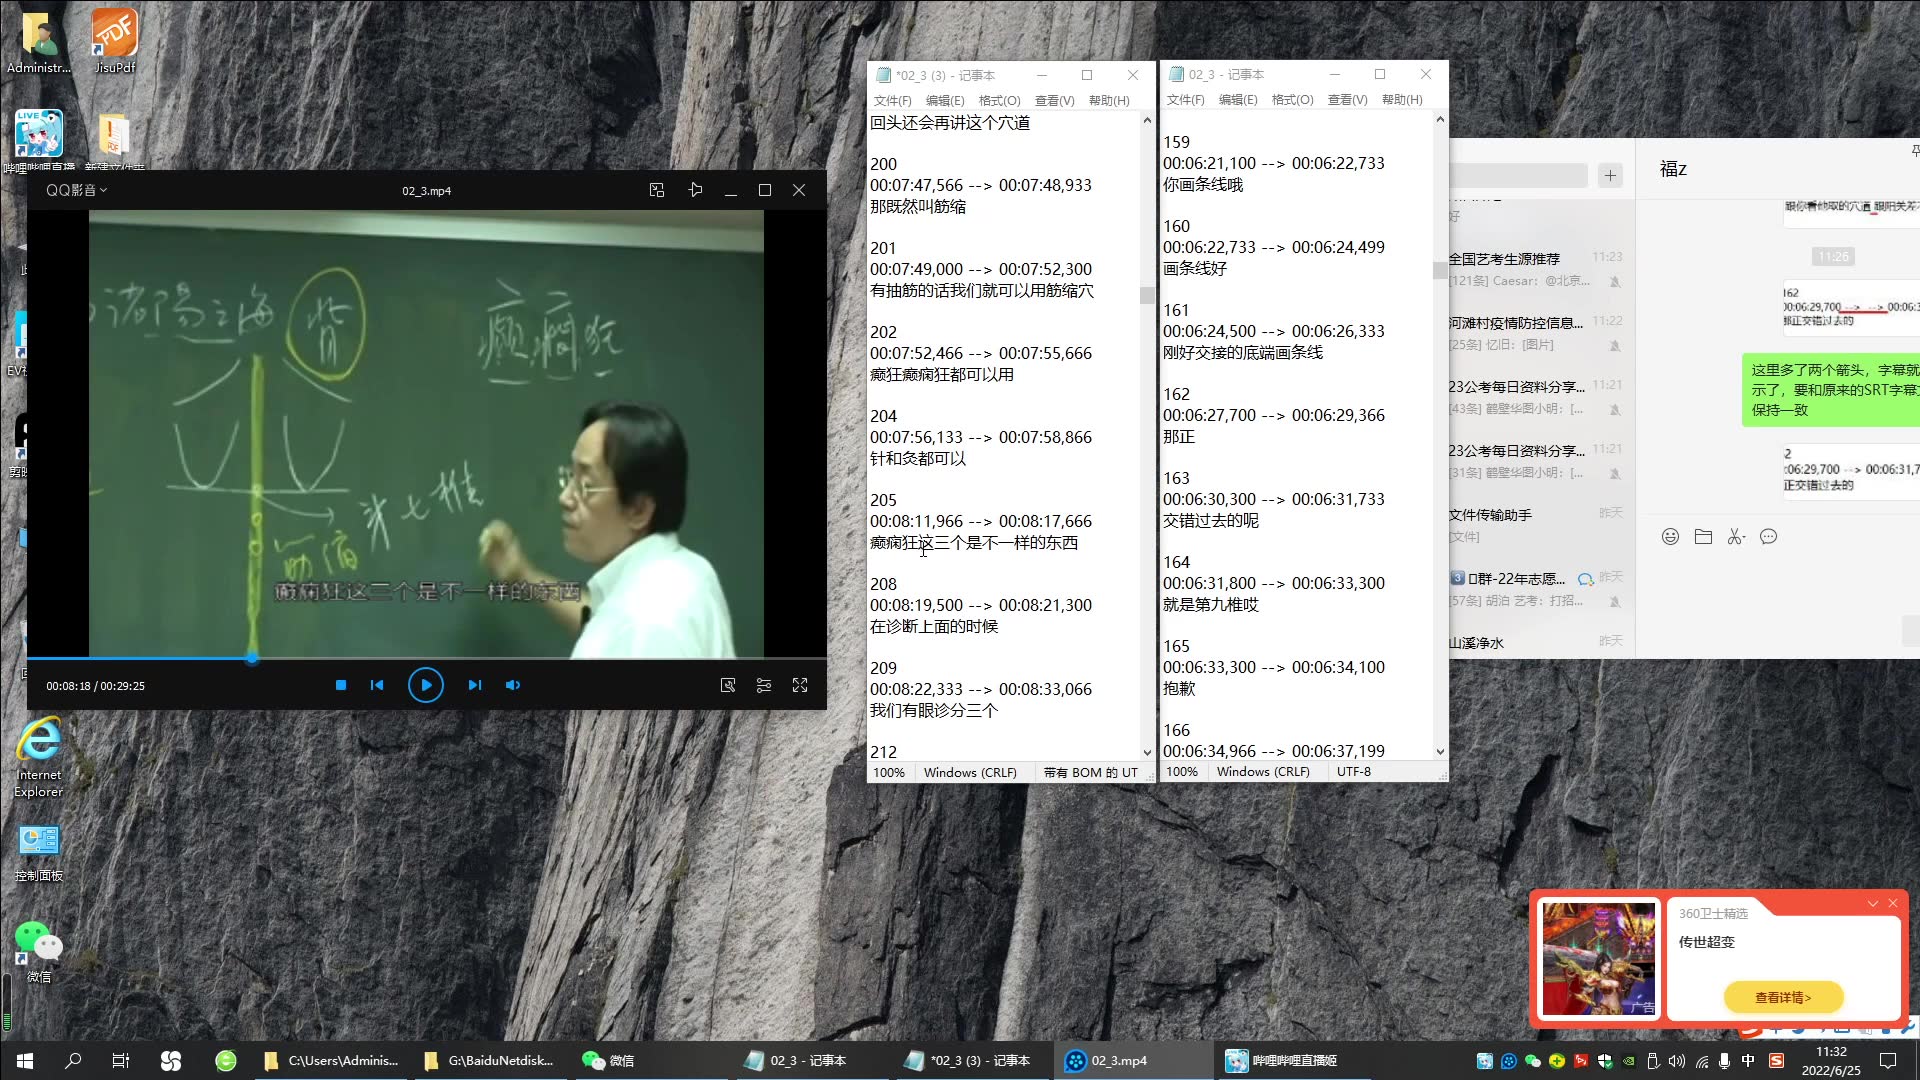This screenshot has height=1080, width=1920.
Task: Go to previous video track
Action: (x=377, y=685)
